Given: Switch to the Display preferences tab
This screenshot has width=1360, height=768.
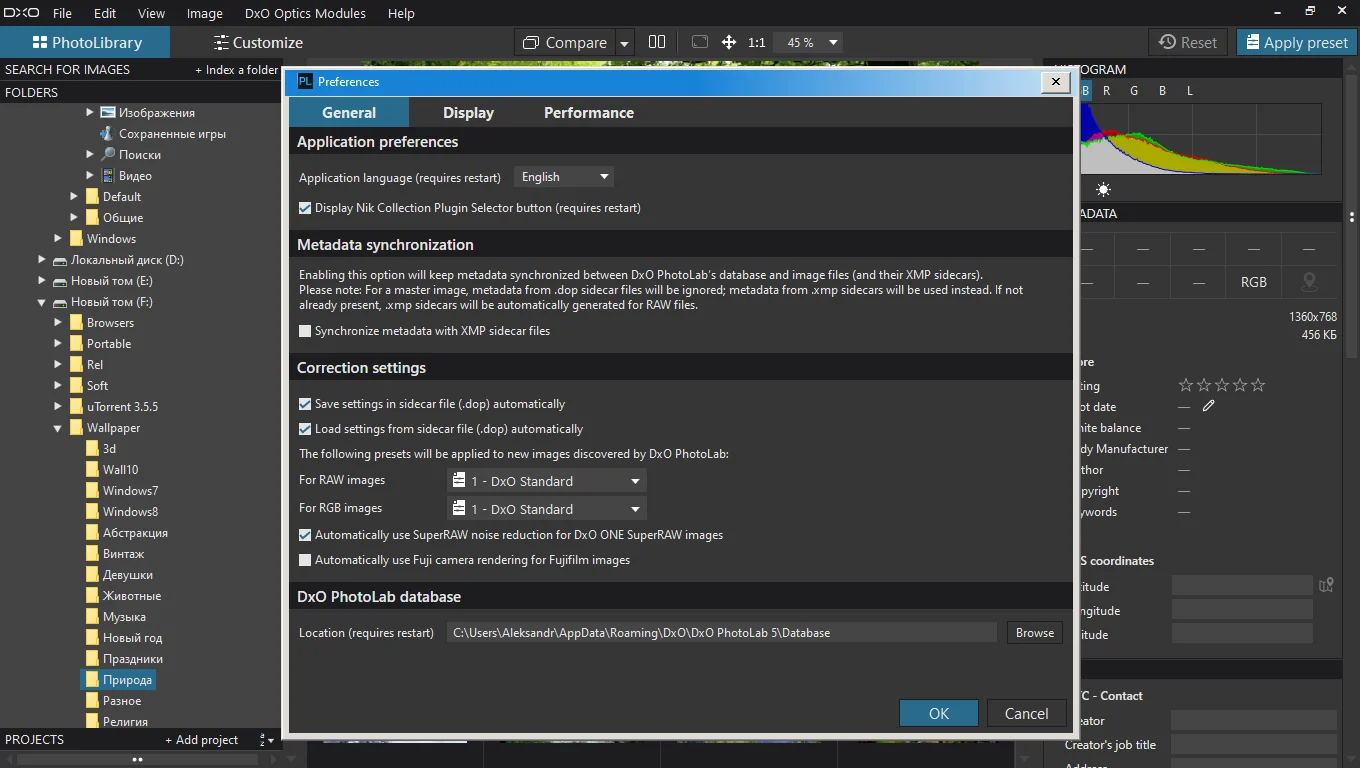Looking at the screenshot, I should point(468,112).
